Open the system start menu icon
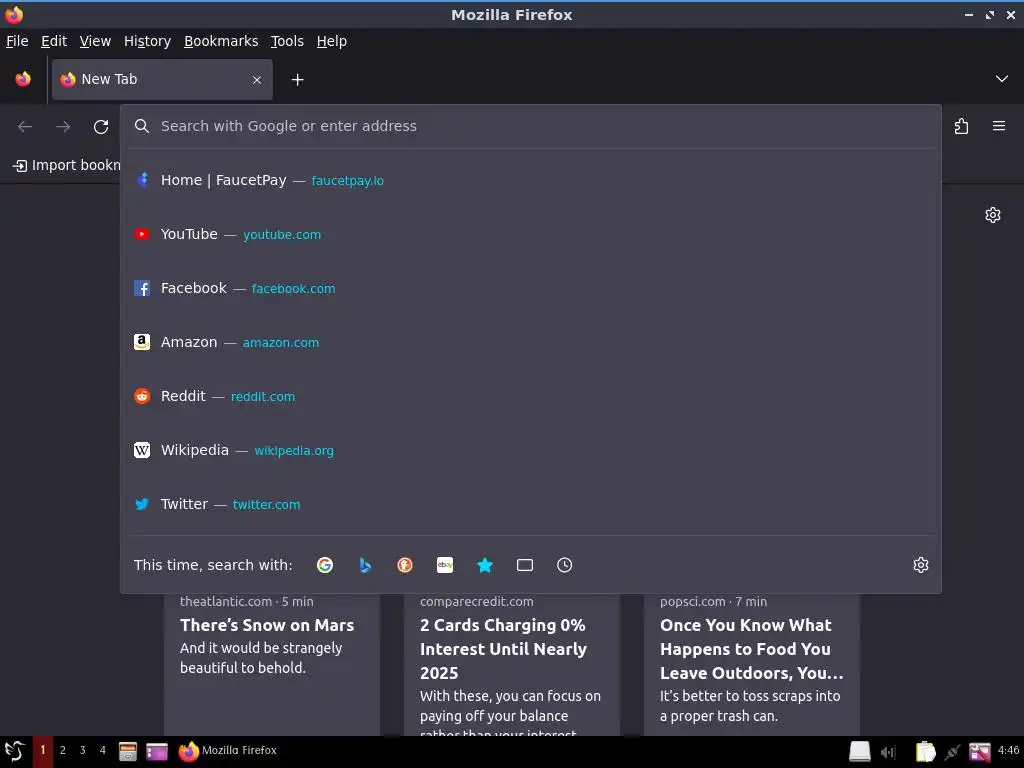This screenshot has width=1024, height=768. [14, 751]
